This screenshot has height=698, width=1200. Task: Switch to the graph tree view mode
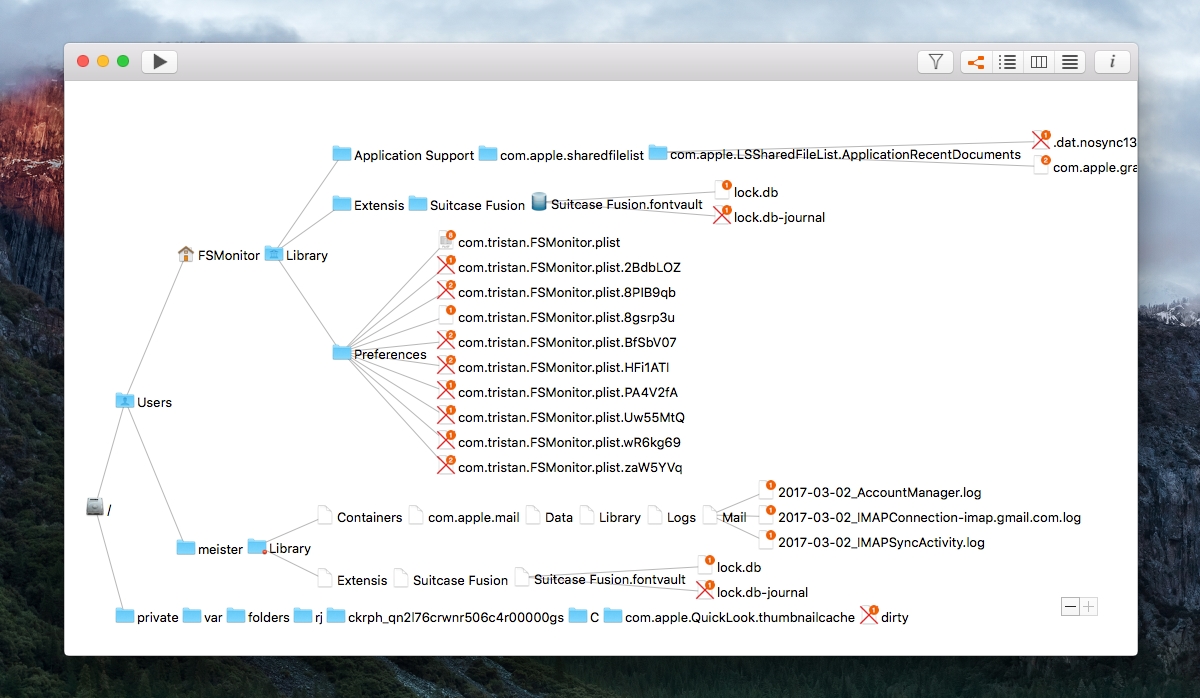976,62
